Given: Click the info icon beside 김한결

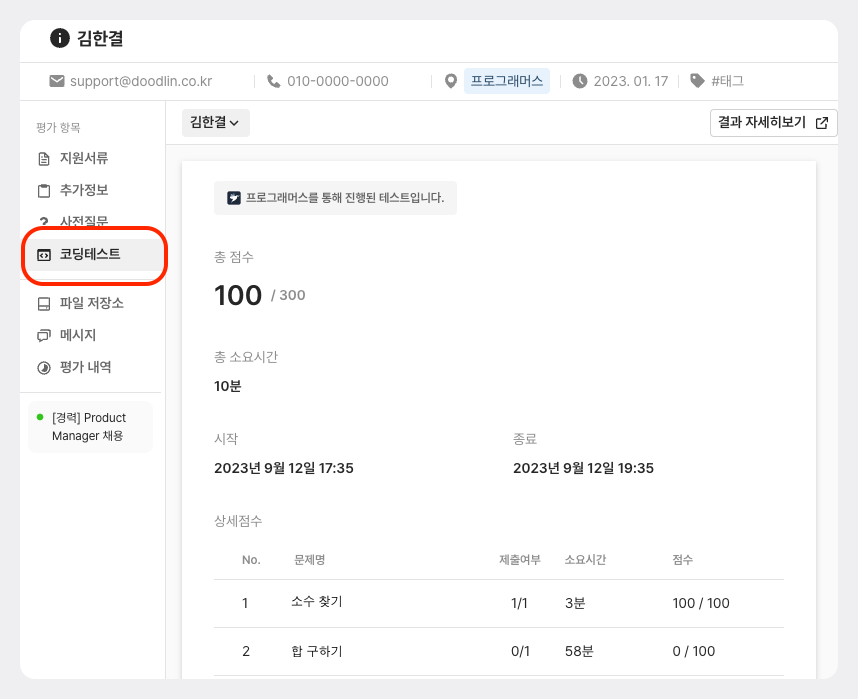Looking at the screenshot, I should [x=60, y=39].
